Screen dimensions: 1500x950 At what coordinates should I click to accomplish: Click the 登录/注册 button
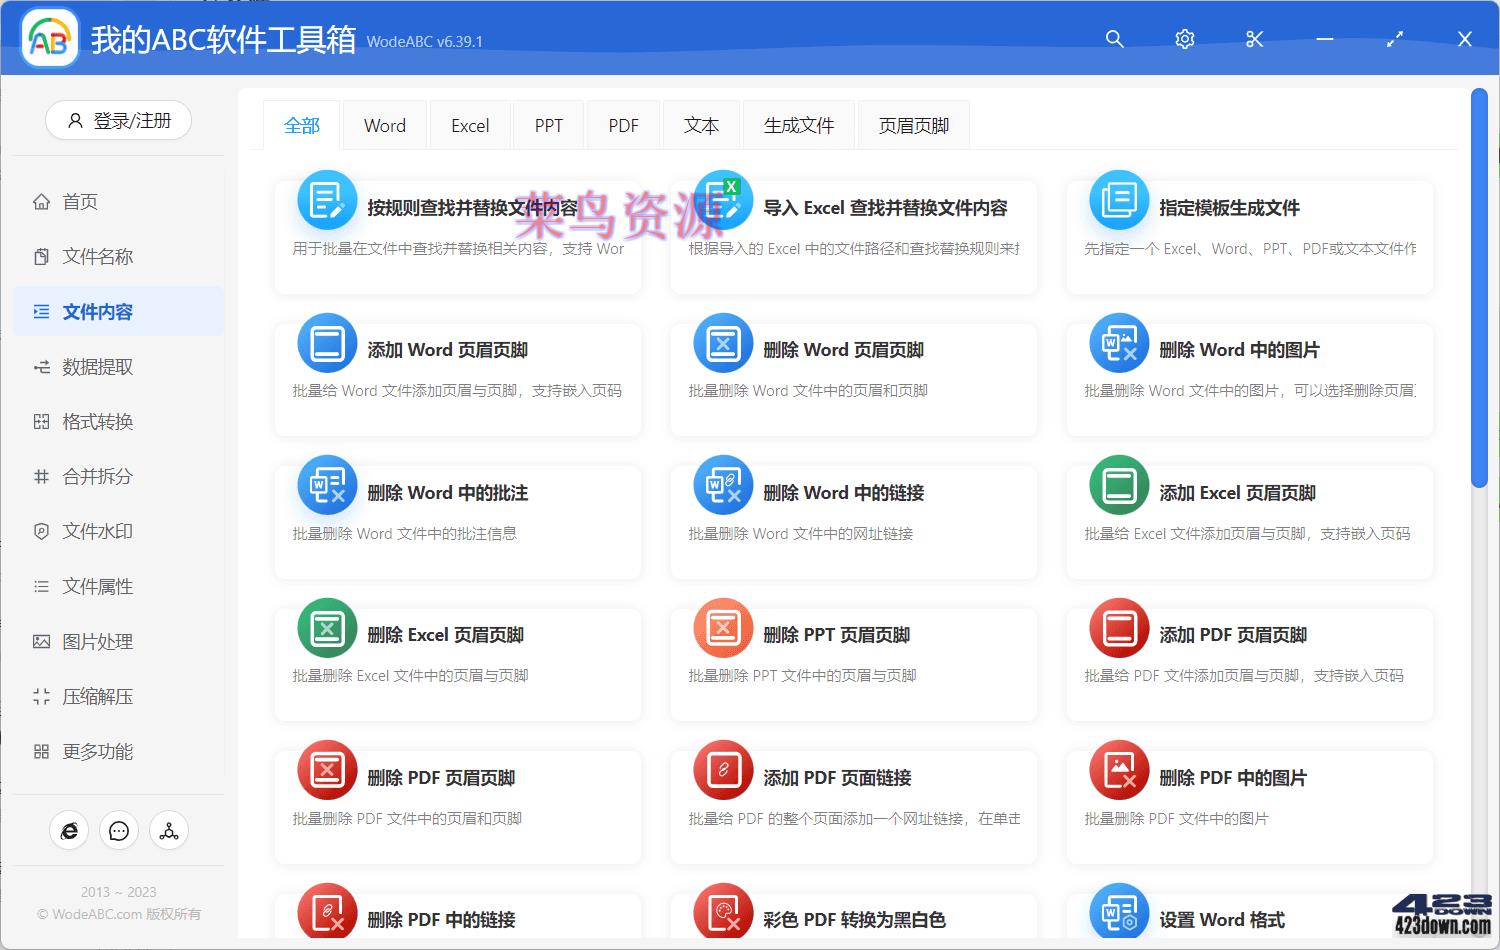point(118,120)
